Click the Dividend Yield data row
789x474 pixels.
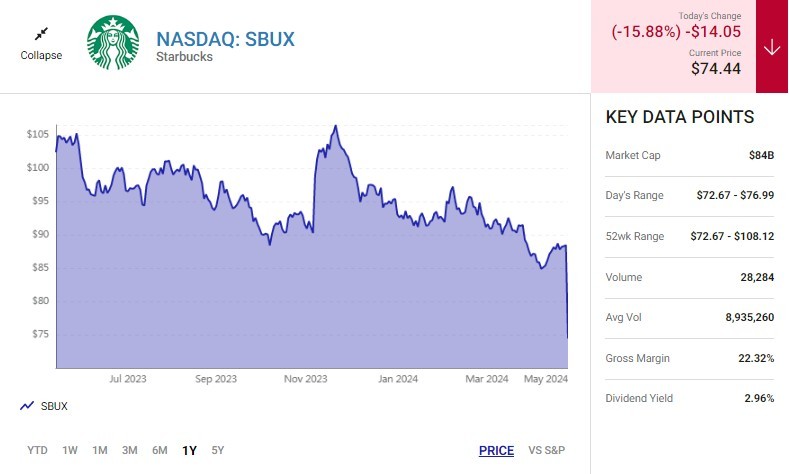coord(689,398)
